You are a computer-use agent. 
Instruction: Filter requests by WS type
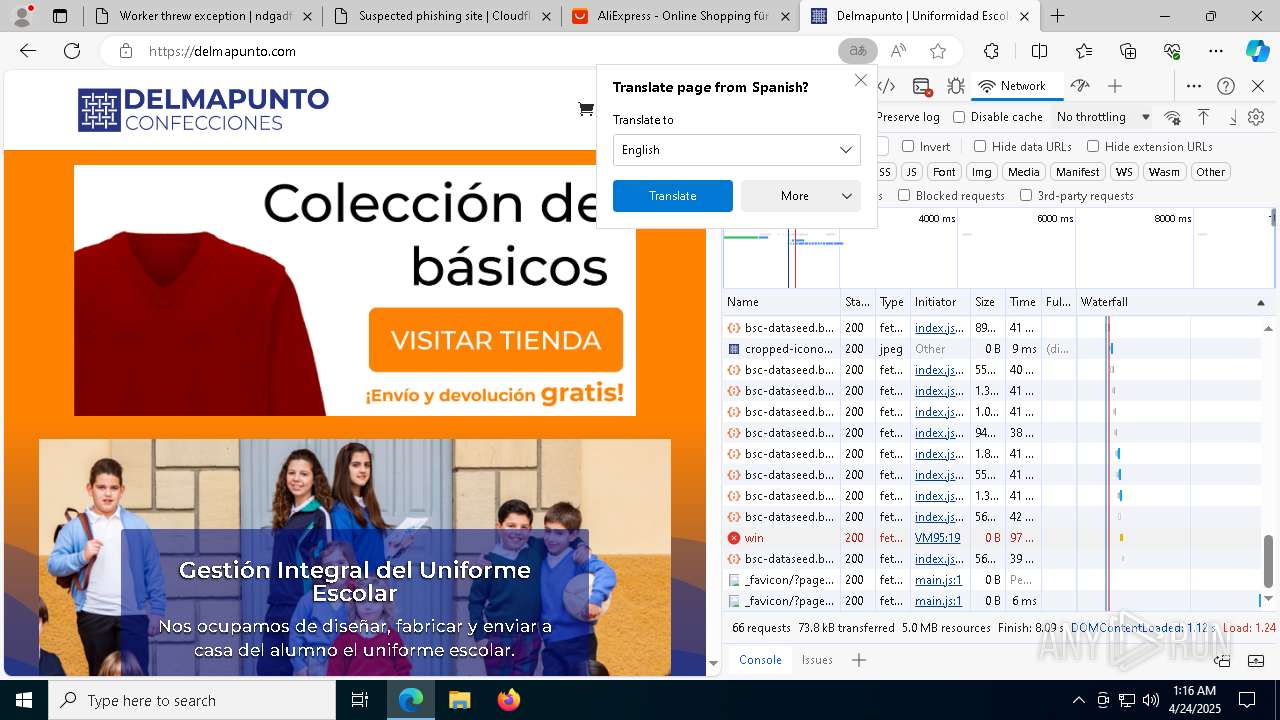click(x=1124, y=172)
